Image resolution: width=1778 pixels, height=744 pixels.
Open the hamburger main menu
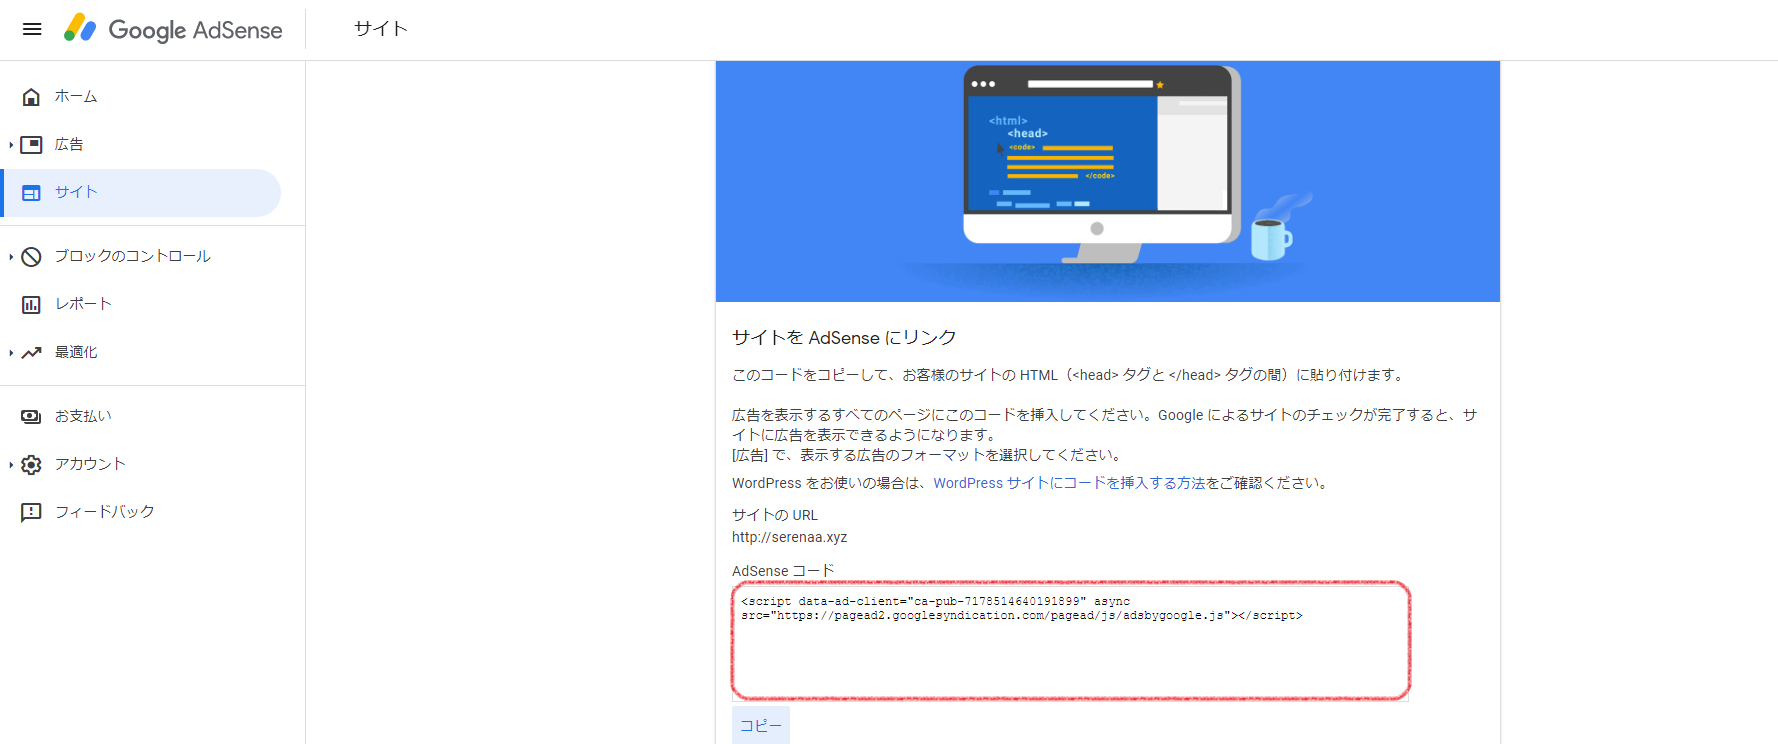[x=32, y=29]
